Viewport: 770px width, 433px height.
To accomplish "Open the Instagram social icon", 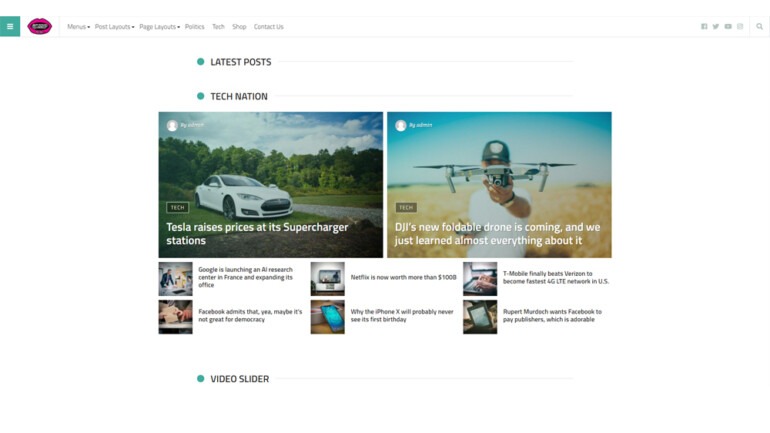I will point(740,27).
